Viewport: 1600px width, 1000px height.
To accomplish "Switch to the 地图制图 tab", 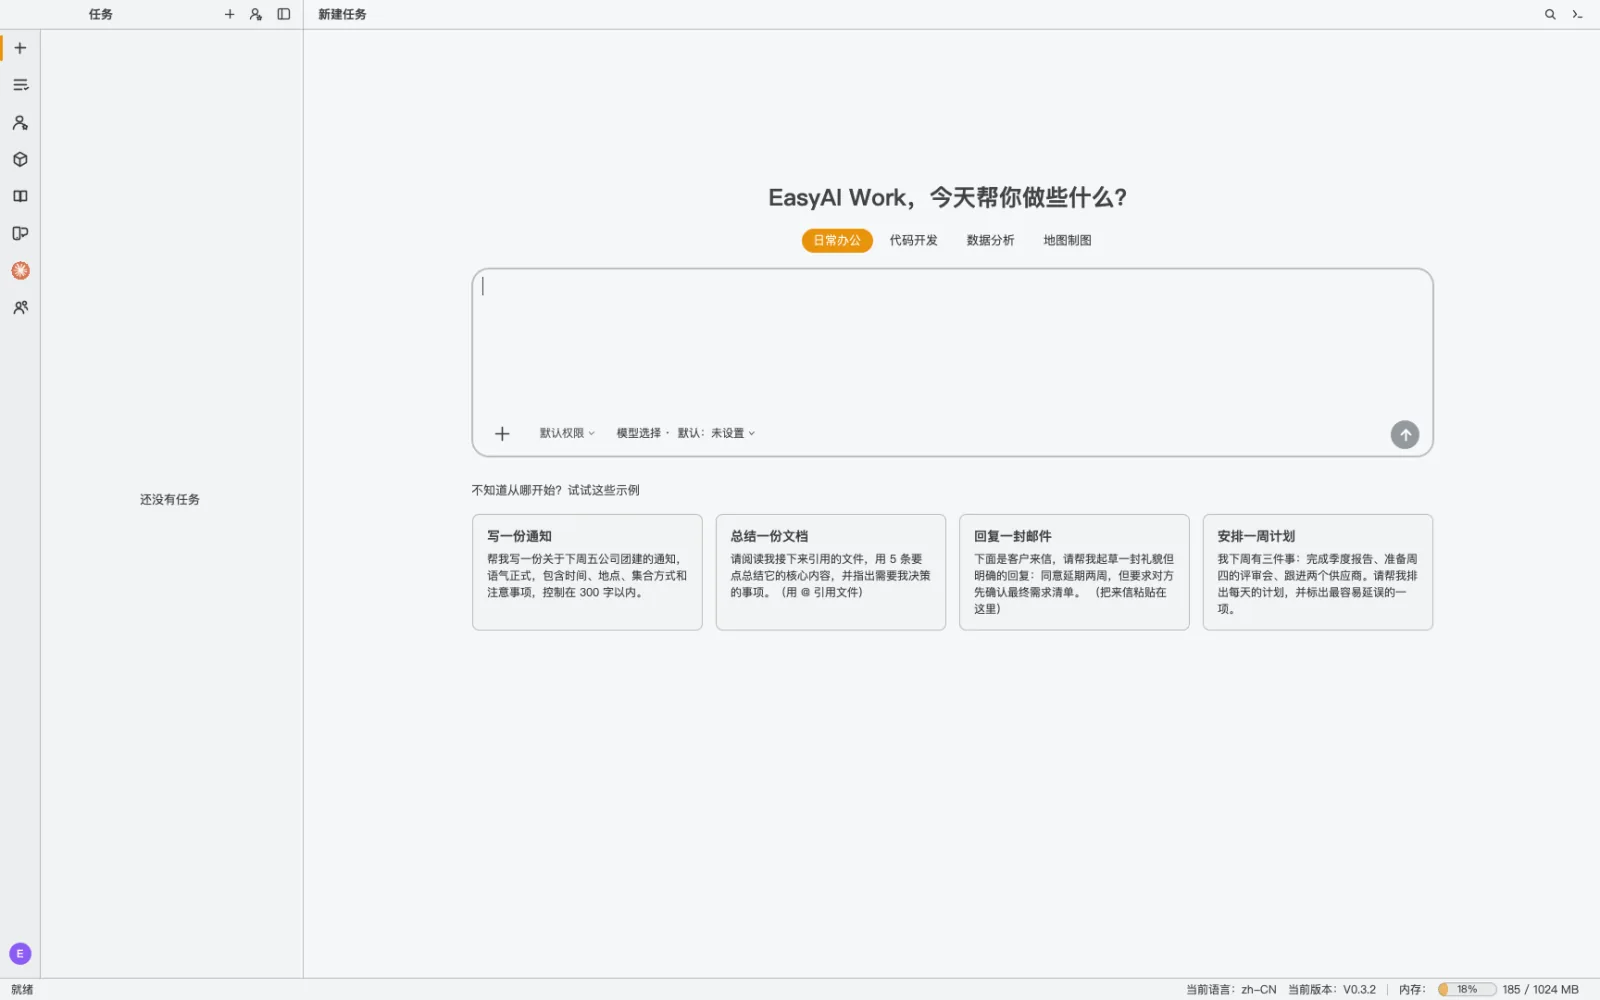I will click(1067, 240).
